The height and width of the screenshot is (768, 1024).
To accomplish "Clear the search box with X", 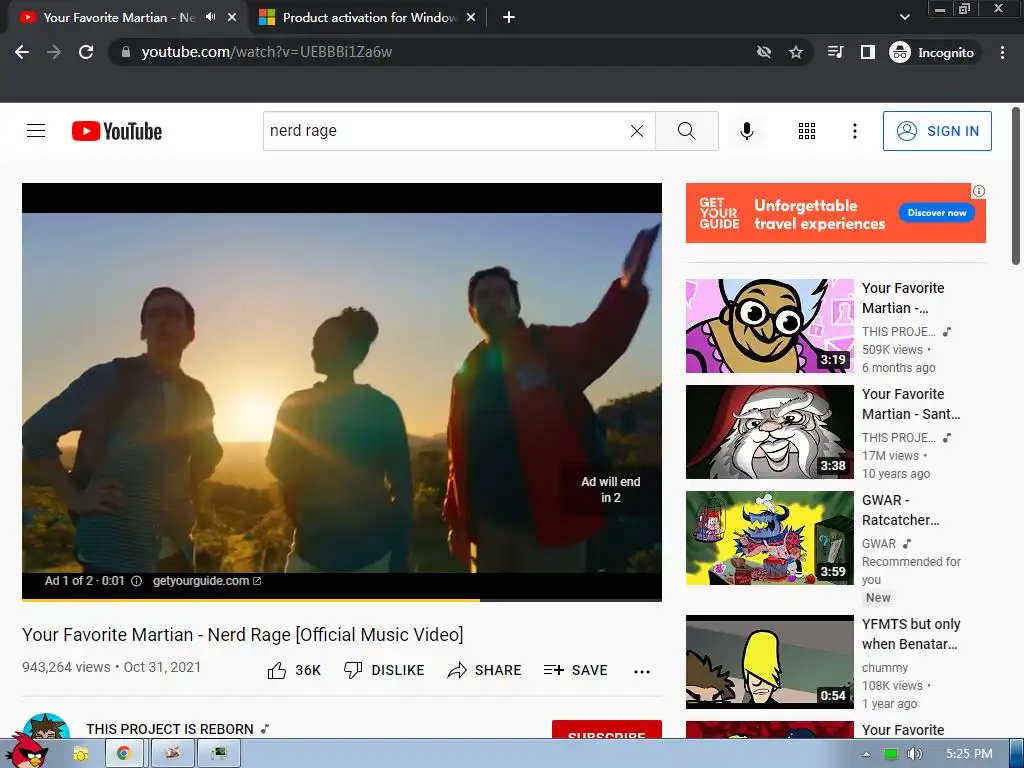I will [637, 131].
